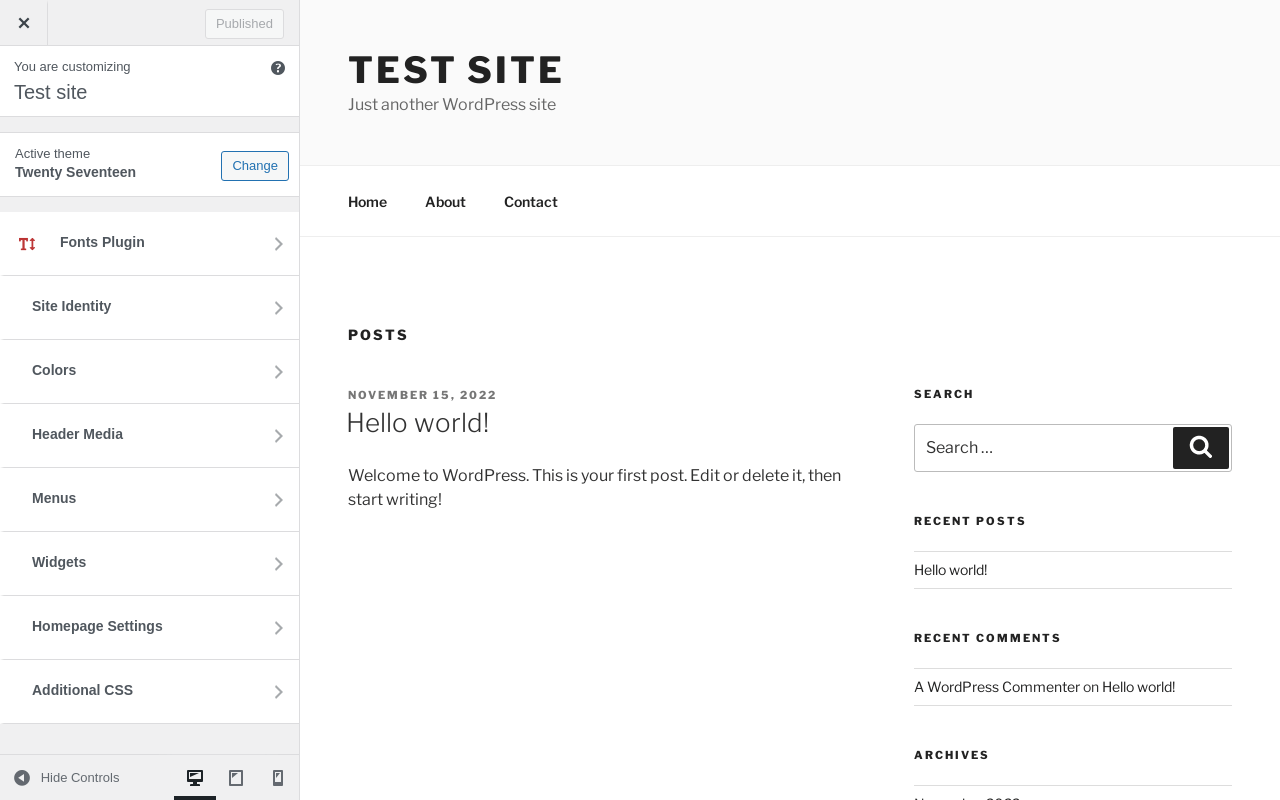Click the Hide Controls arrow icon
The height and width of the screenshot is (800, 1280).
(22, 778)
